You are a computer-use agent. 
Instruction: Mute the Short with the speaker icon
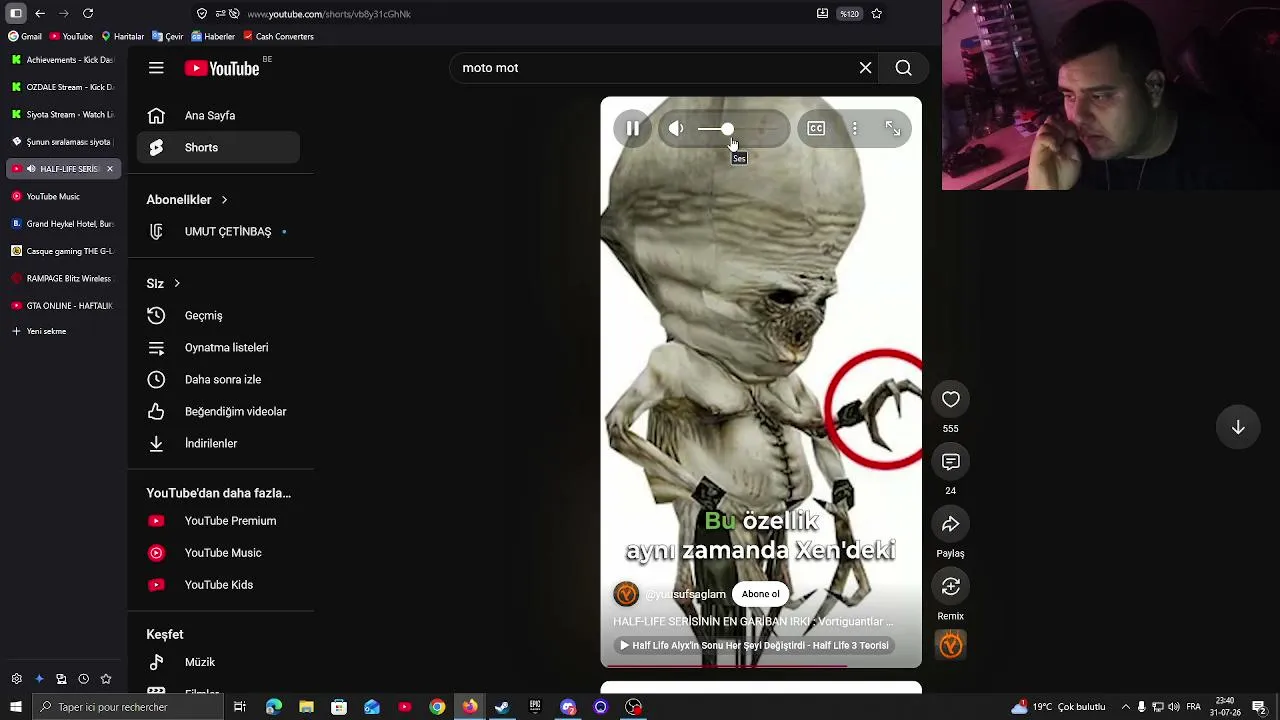(x=676, y=128)
